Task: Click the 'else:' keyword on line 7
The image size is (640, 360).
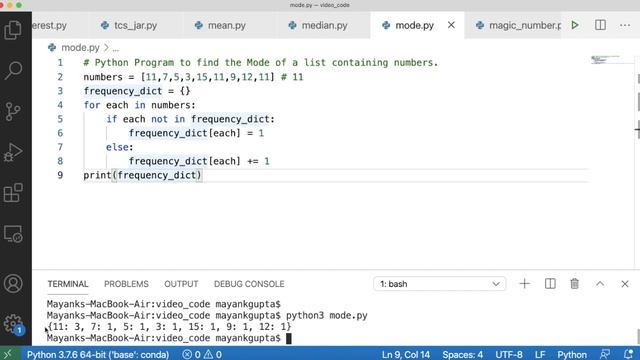Action: tap(120, 147)
